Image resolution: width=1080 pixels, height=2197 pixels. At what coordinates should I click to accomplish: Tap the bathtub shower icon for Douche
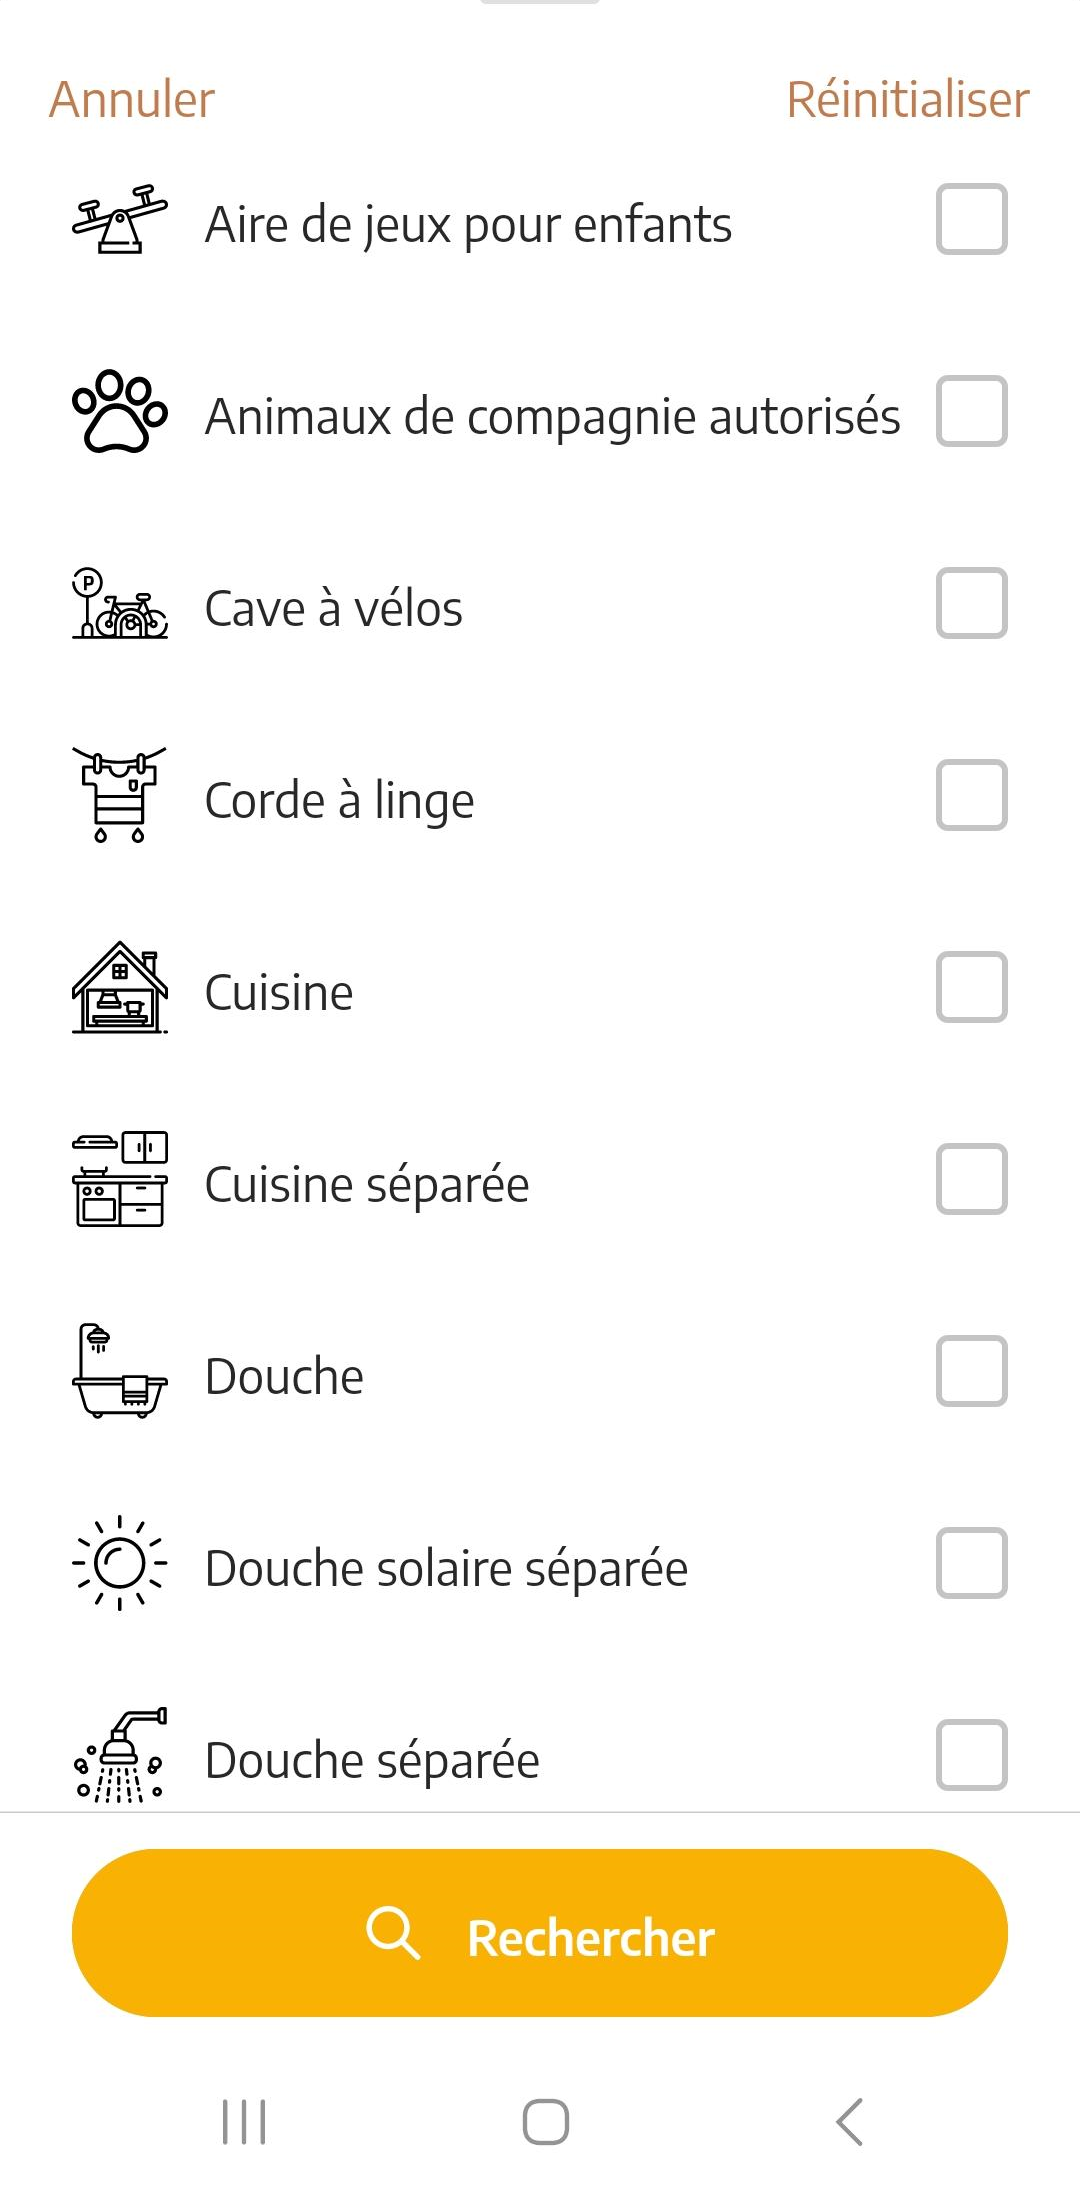point(120,1371)
